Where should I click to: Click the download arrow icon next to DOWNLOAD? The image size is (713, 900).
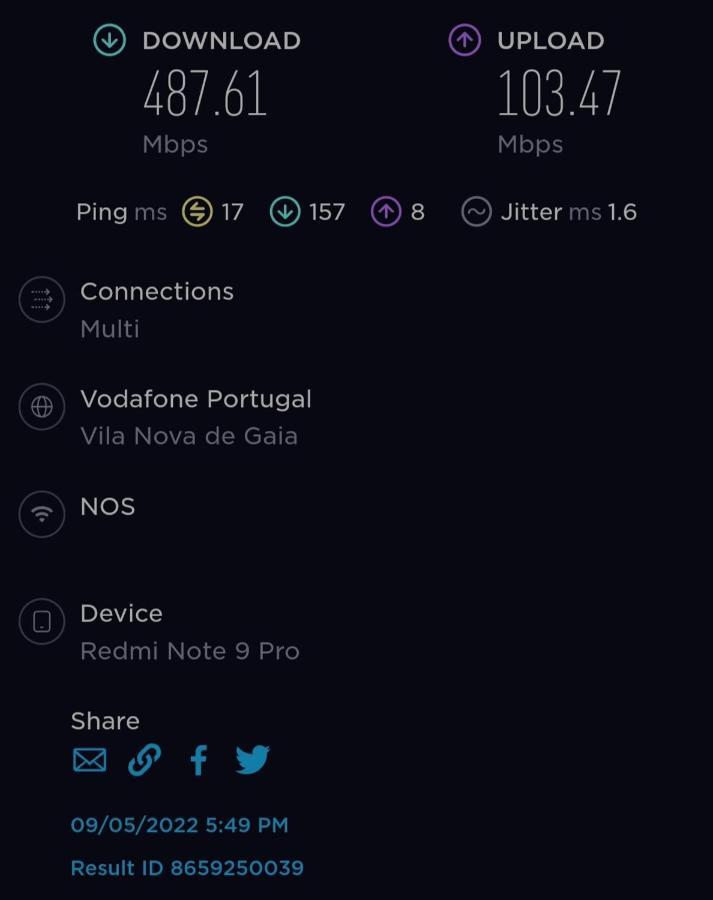(110, 40)
